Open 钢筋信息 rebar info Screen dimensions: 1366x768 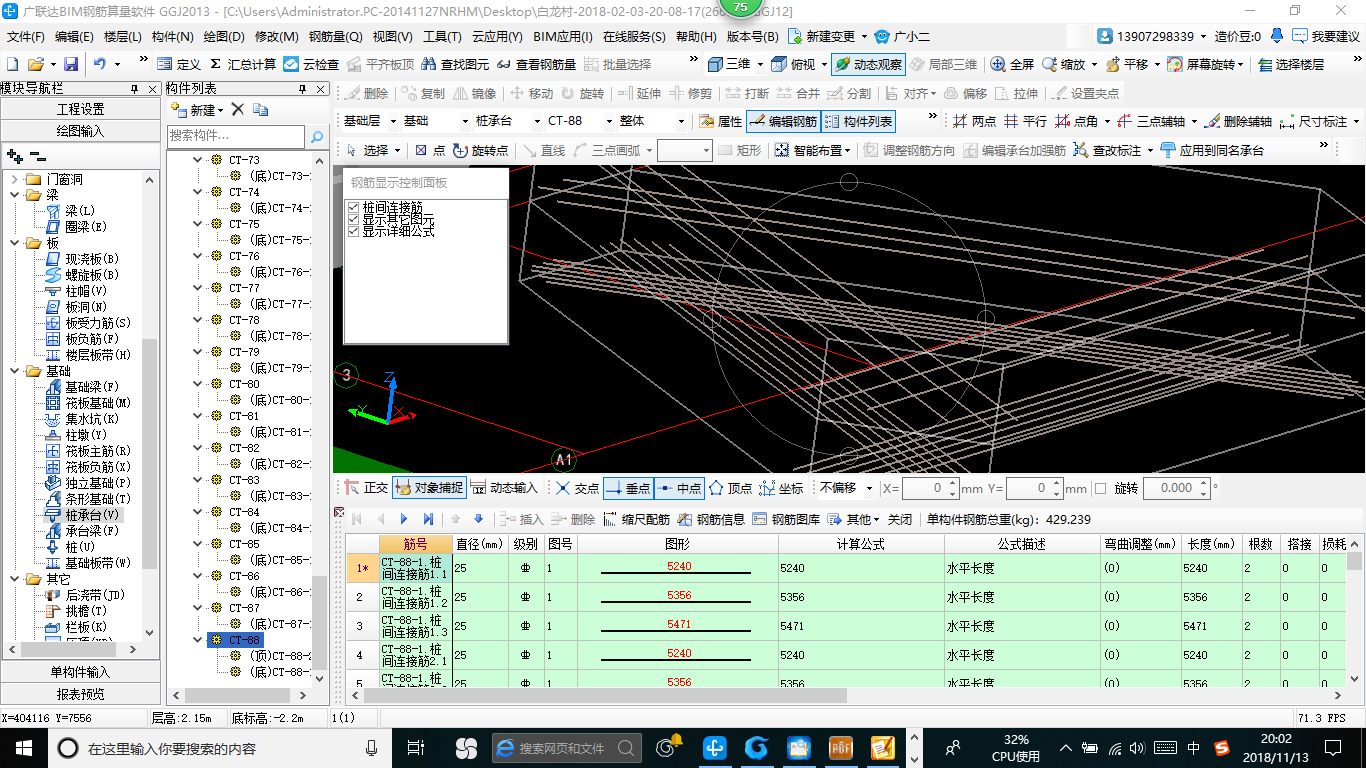(711, 519)
